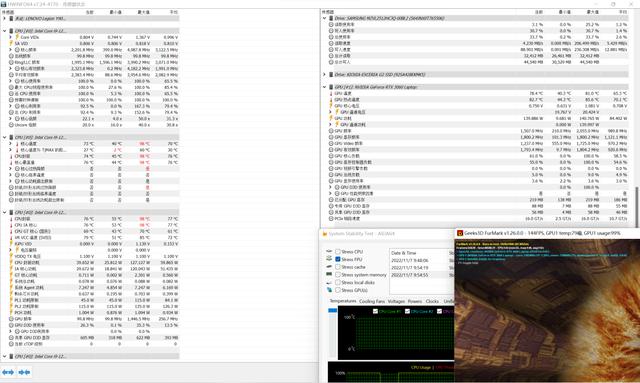Click the shrink-columns blue arrows icon
Viewport: 640px width, 383px height.
click(24, 372)
